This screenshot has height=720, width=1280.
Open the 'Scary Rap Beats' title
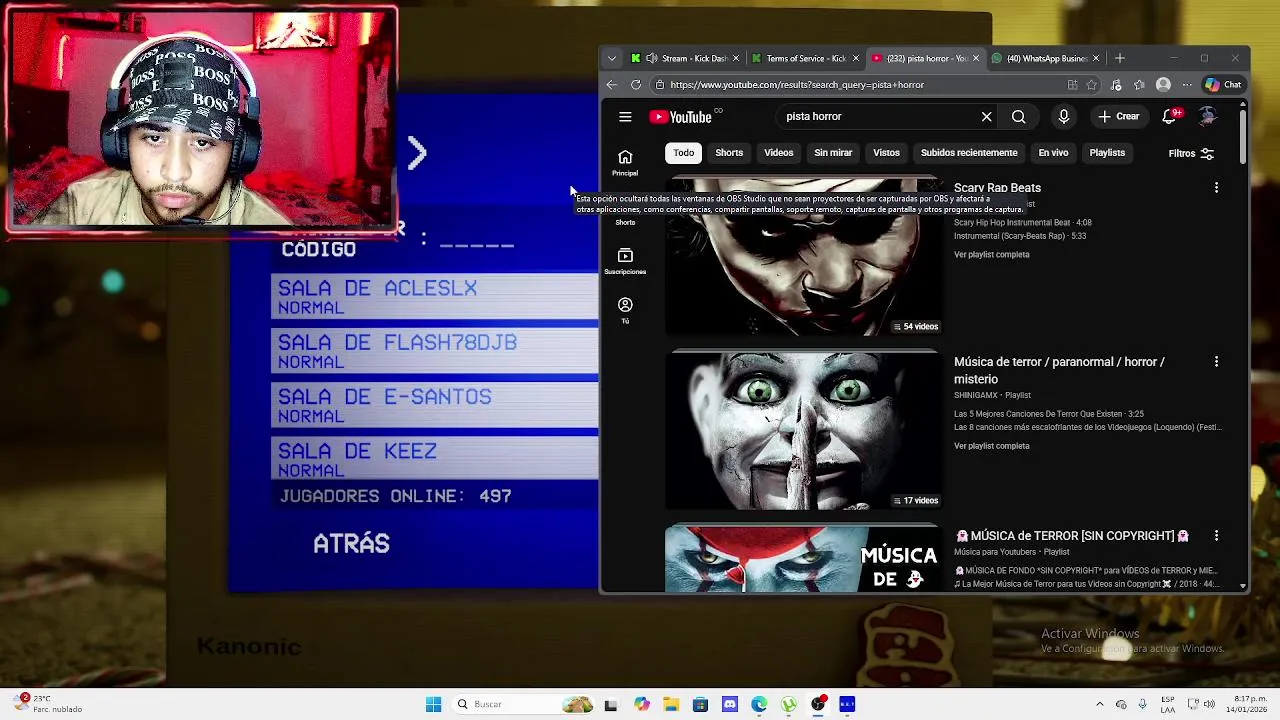[997, 188]
